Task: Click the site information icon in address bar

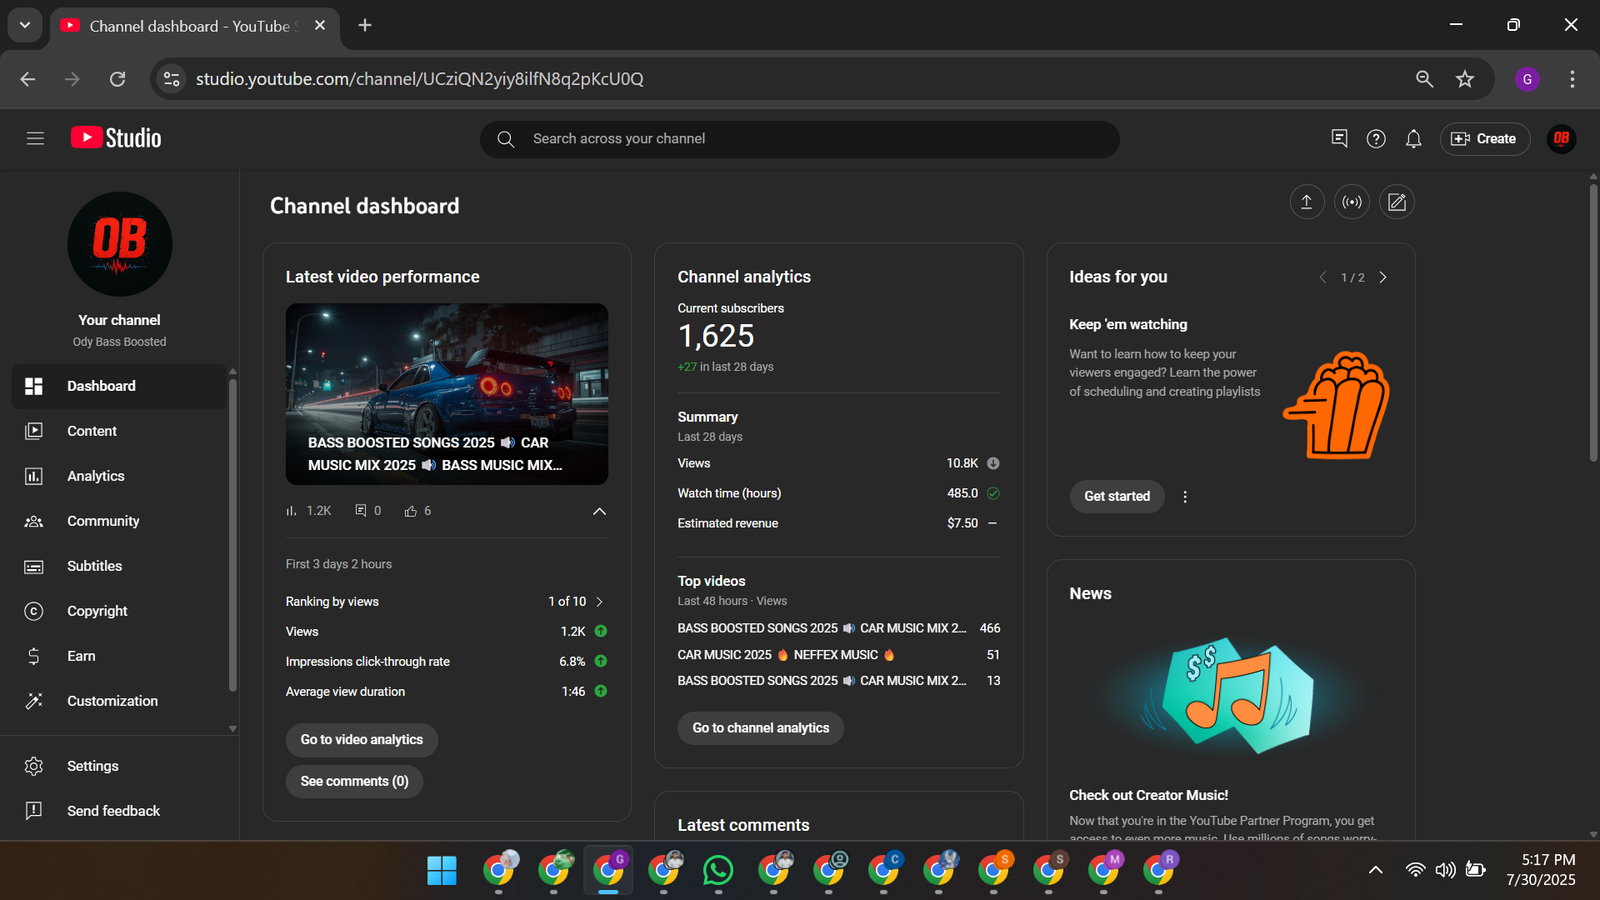Action: point(172,79)
